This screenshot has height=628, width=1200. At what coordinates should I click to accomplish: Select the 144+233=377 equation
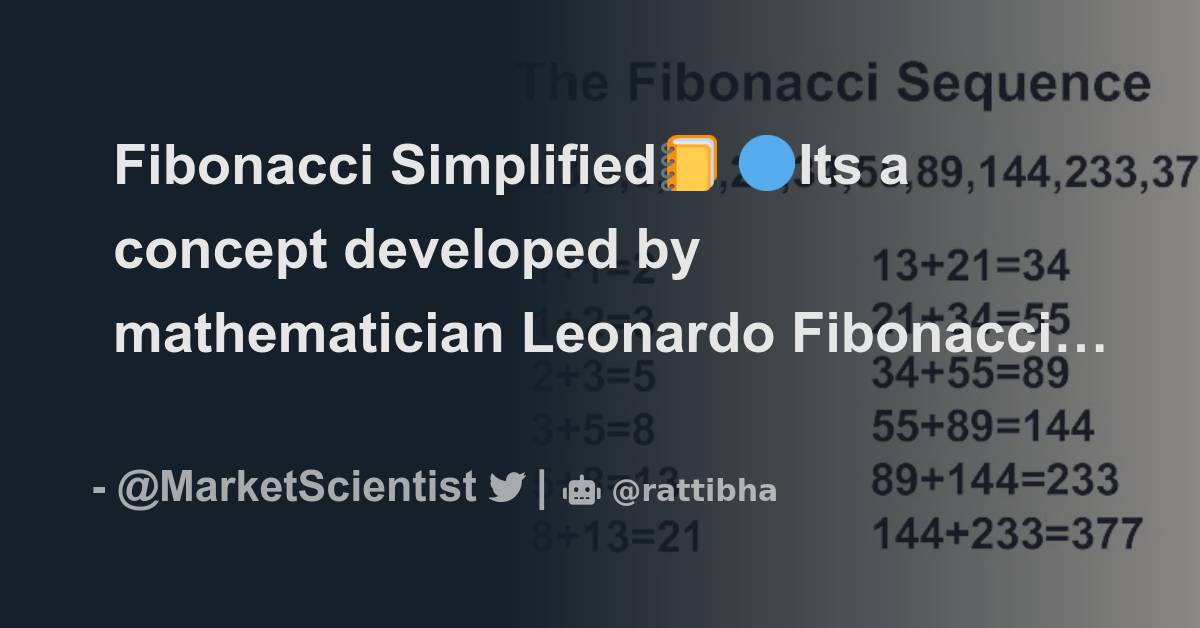(1007, 534)
